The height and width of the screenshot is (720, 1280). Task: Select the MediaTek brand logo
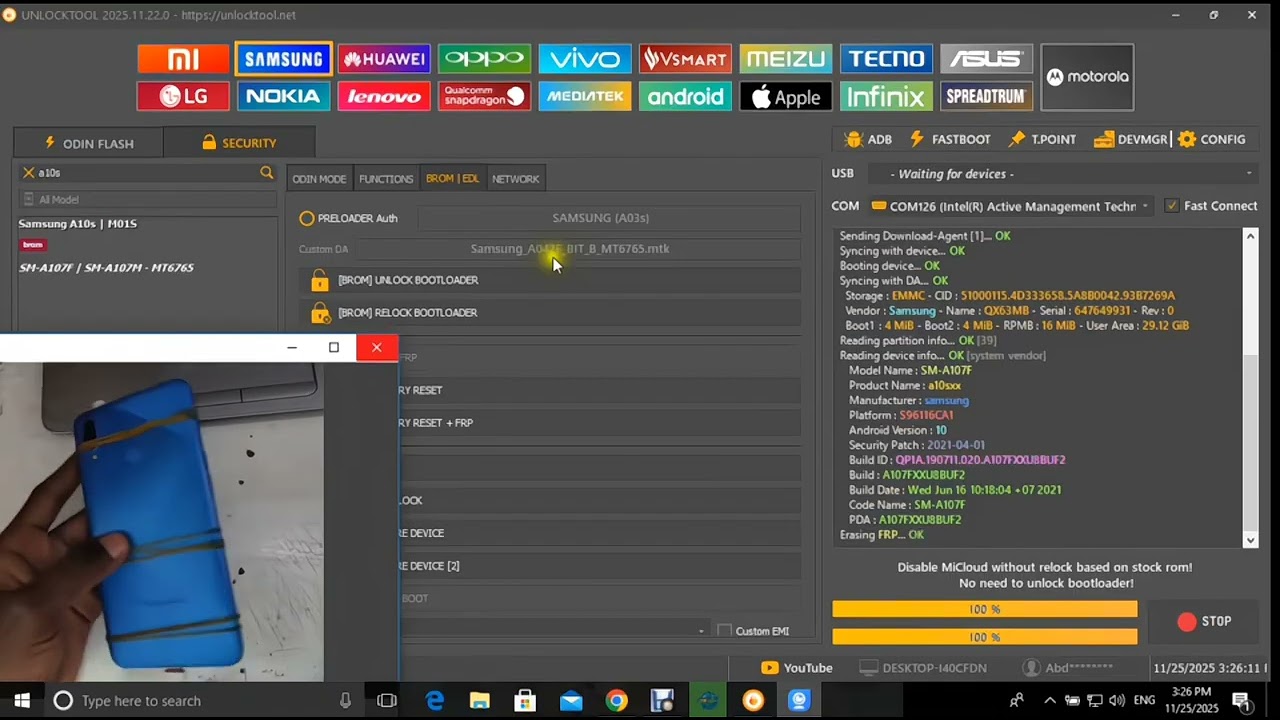585,96
